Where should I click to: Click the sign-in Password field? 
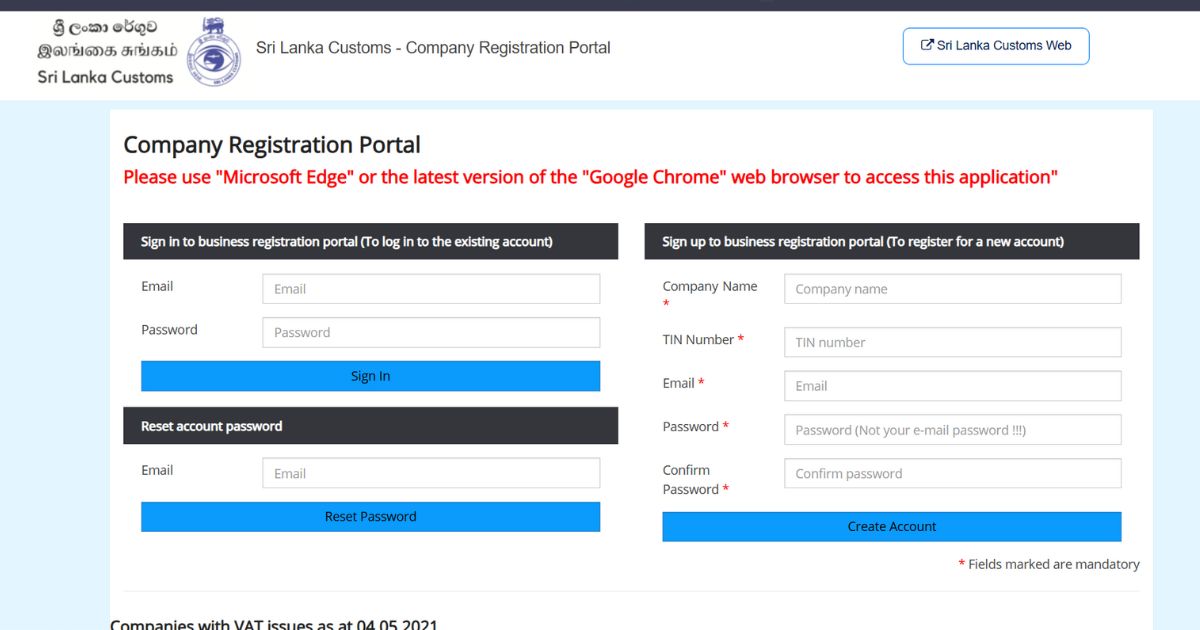[x=431, y=332]
